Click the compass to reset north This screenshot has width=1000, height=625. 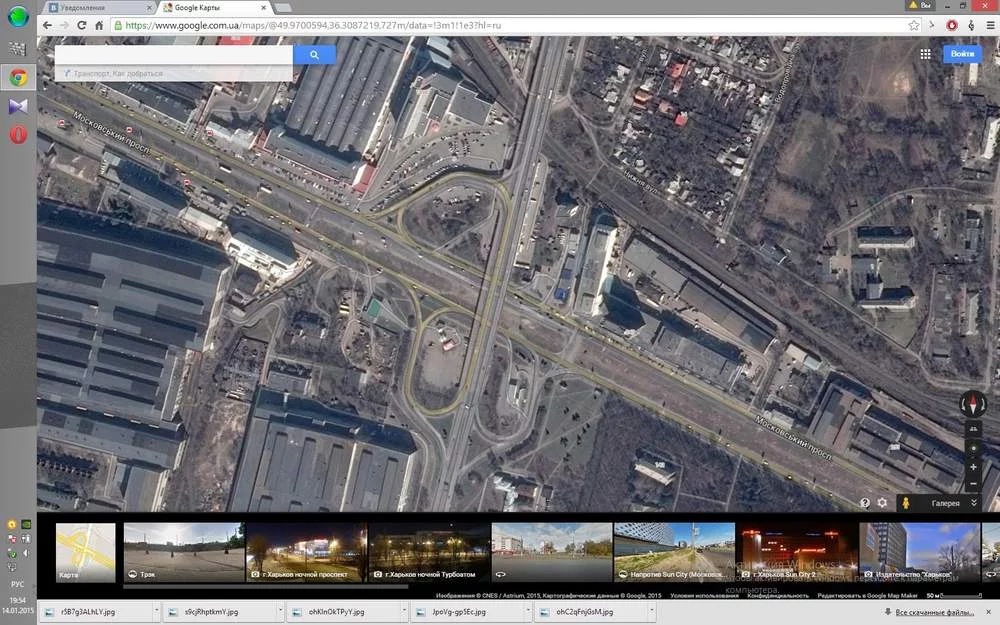click(x=973, y=404)
